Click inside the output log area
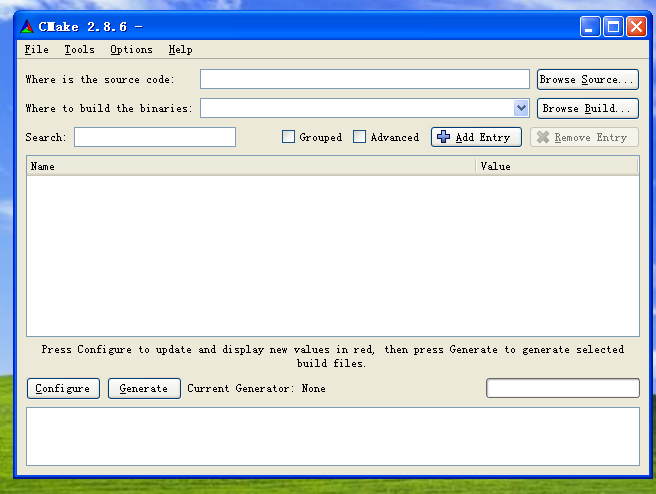 333,436
